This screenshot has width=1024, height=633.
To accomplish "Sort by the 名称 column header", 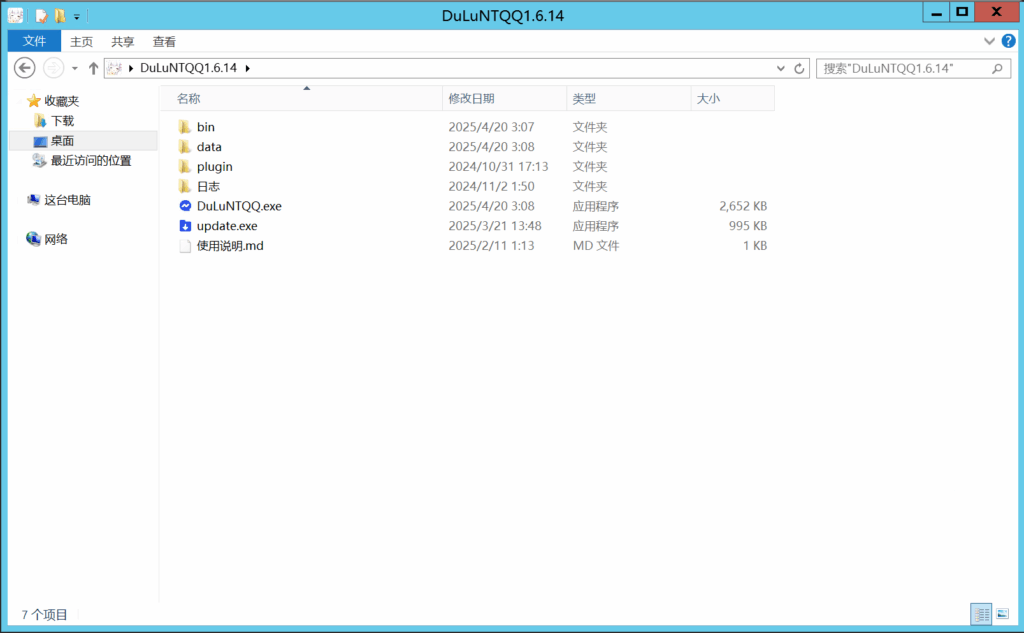I will coord(302,99).
